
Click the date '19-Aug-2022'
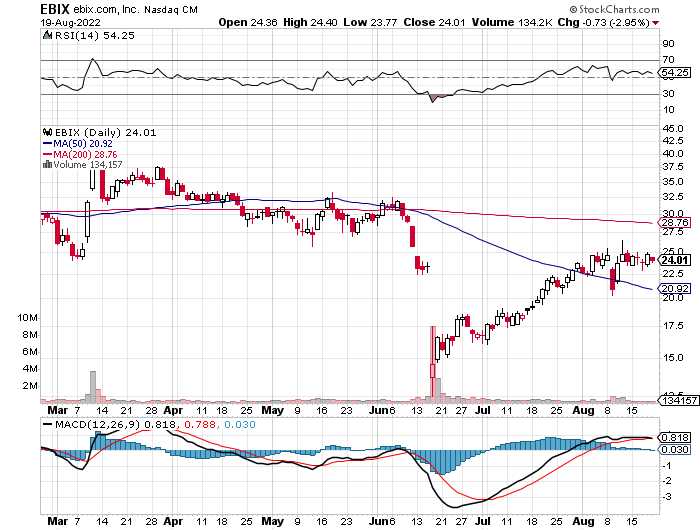pos(71,23)
